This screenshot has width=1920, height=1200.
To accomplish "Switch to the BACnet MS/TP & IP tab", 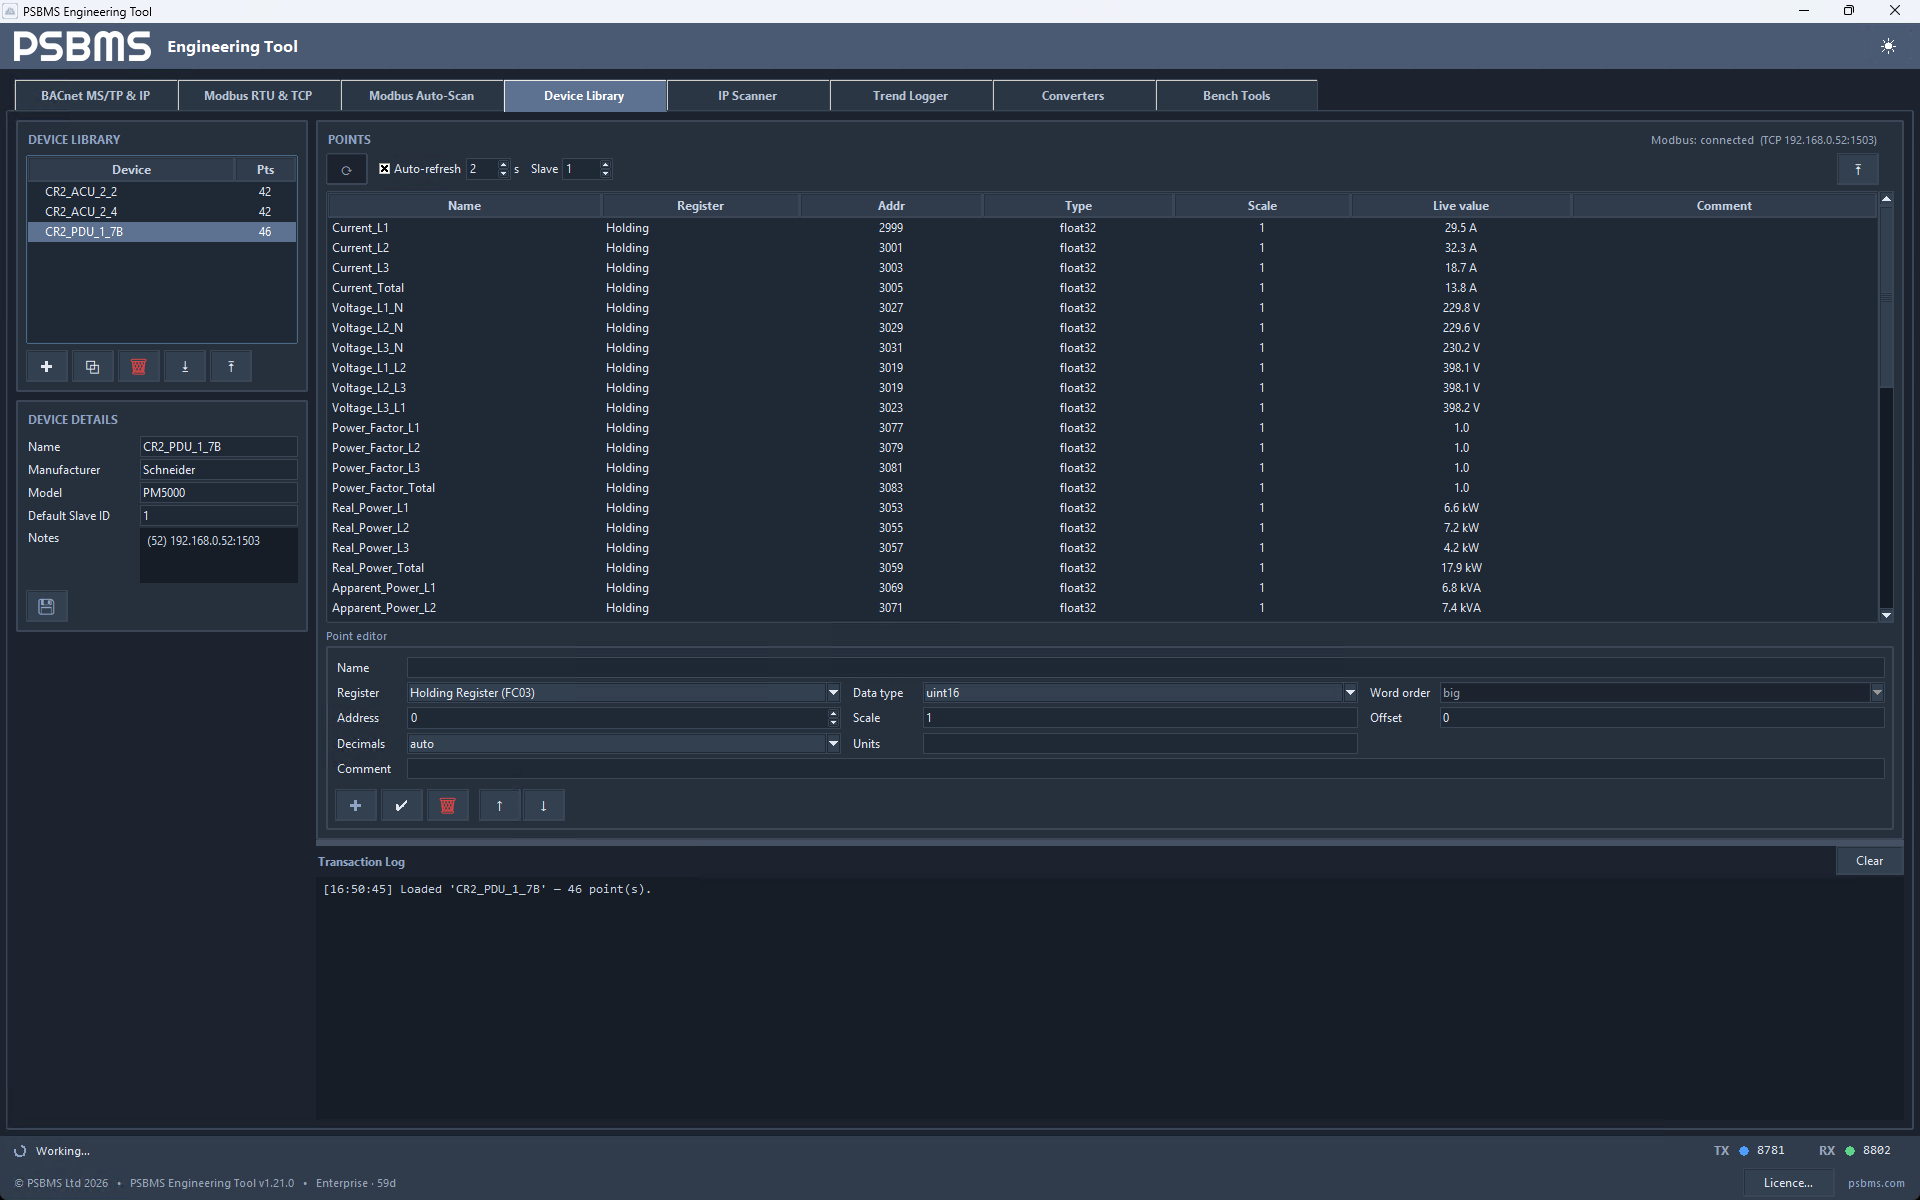I will pyautogui.click(x=96, y=96).
